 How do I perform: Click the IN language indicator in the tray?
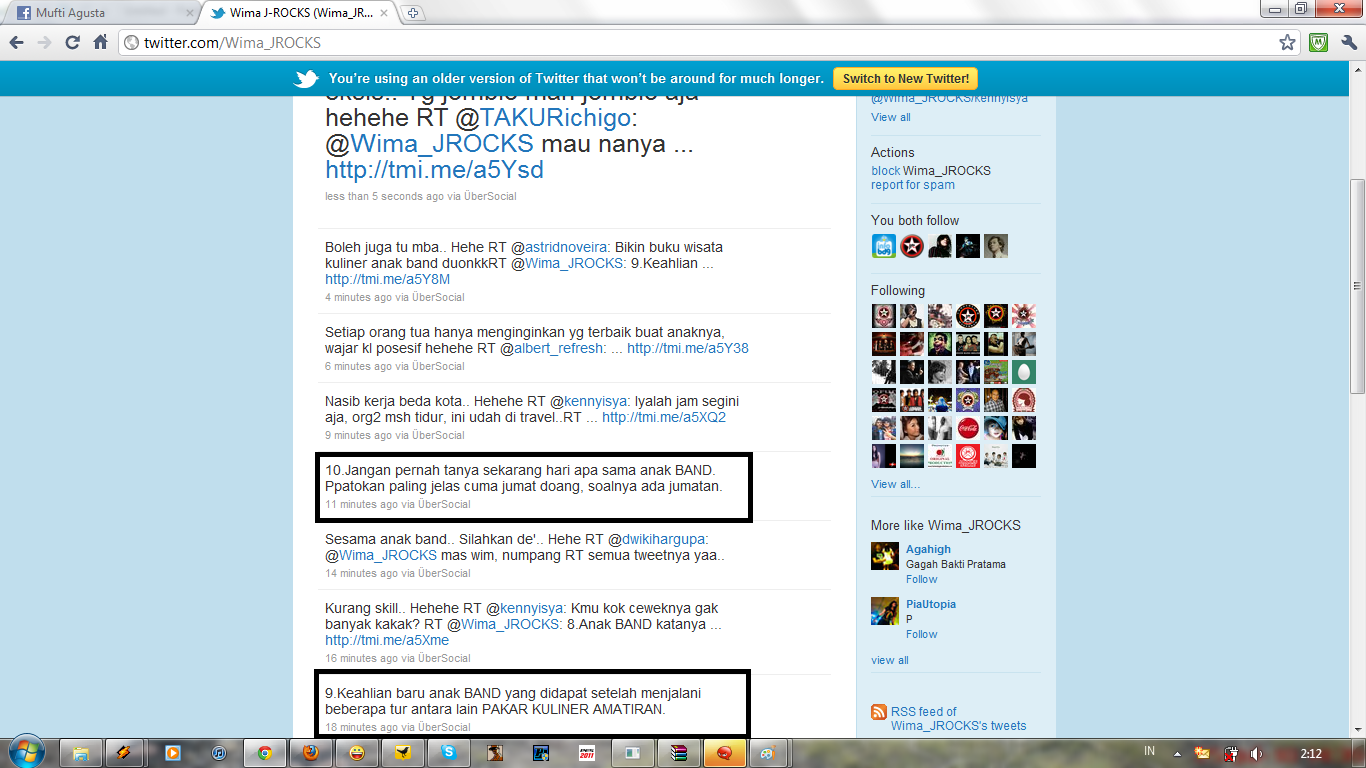(x=1150, y=752)
